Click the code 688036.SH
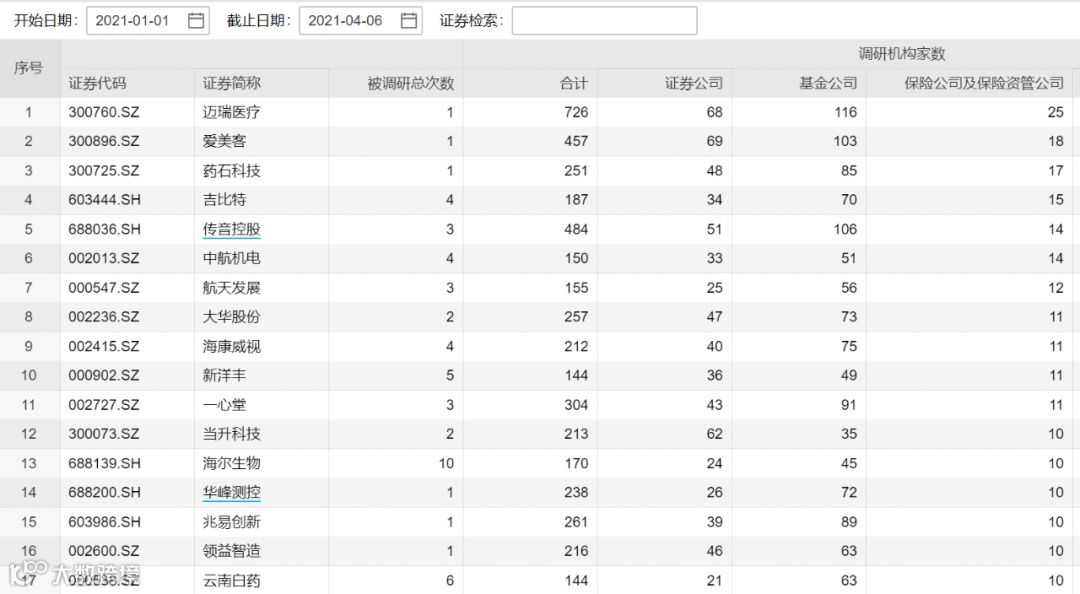The image size is (1080, 594). tap(104, 229)
